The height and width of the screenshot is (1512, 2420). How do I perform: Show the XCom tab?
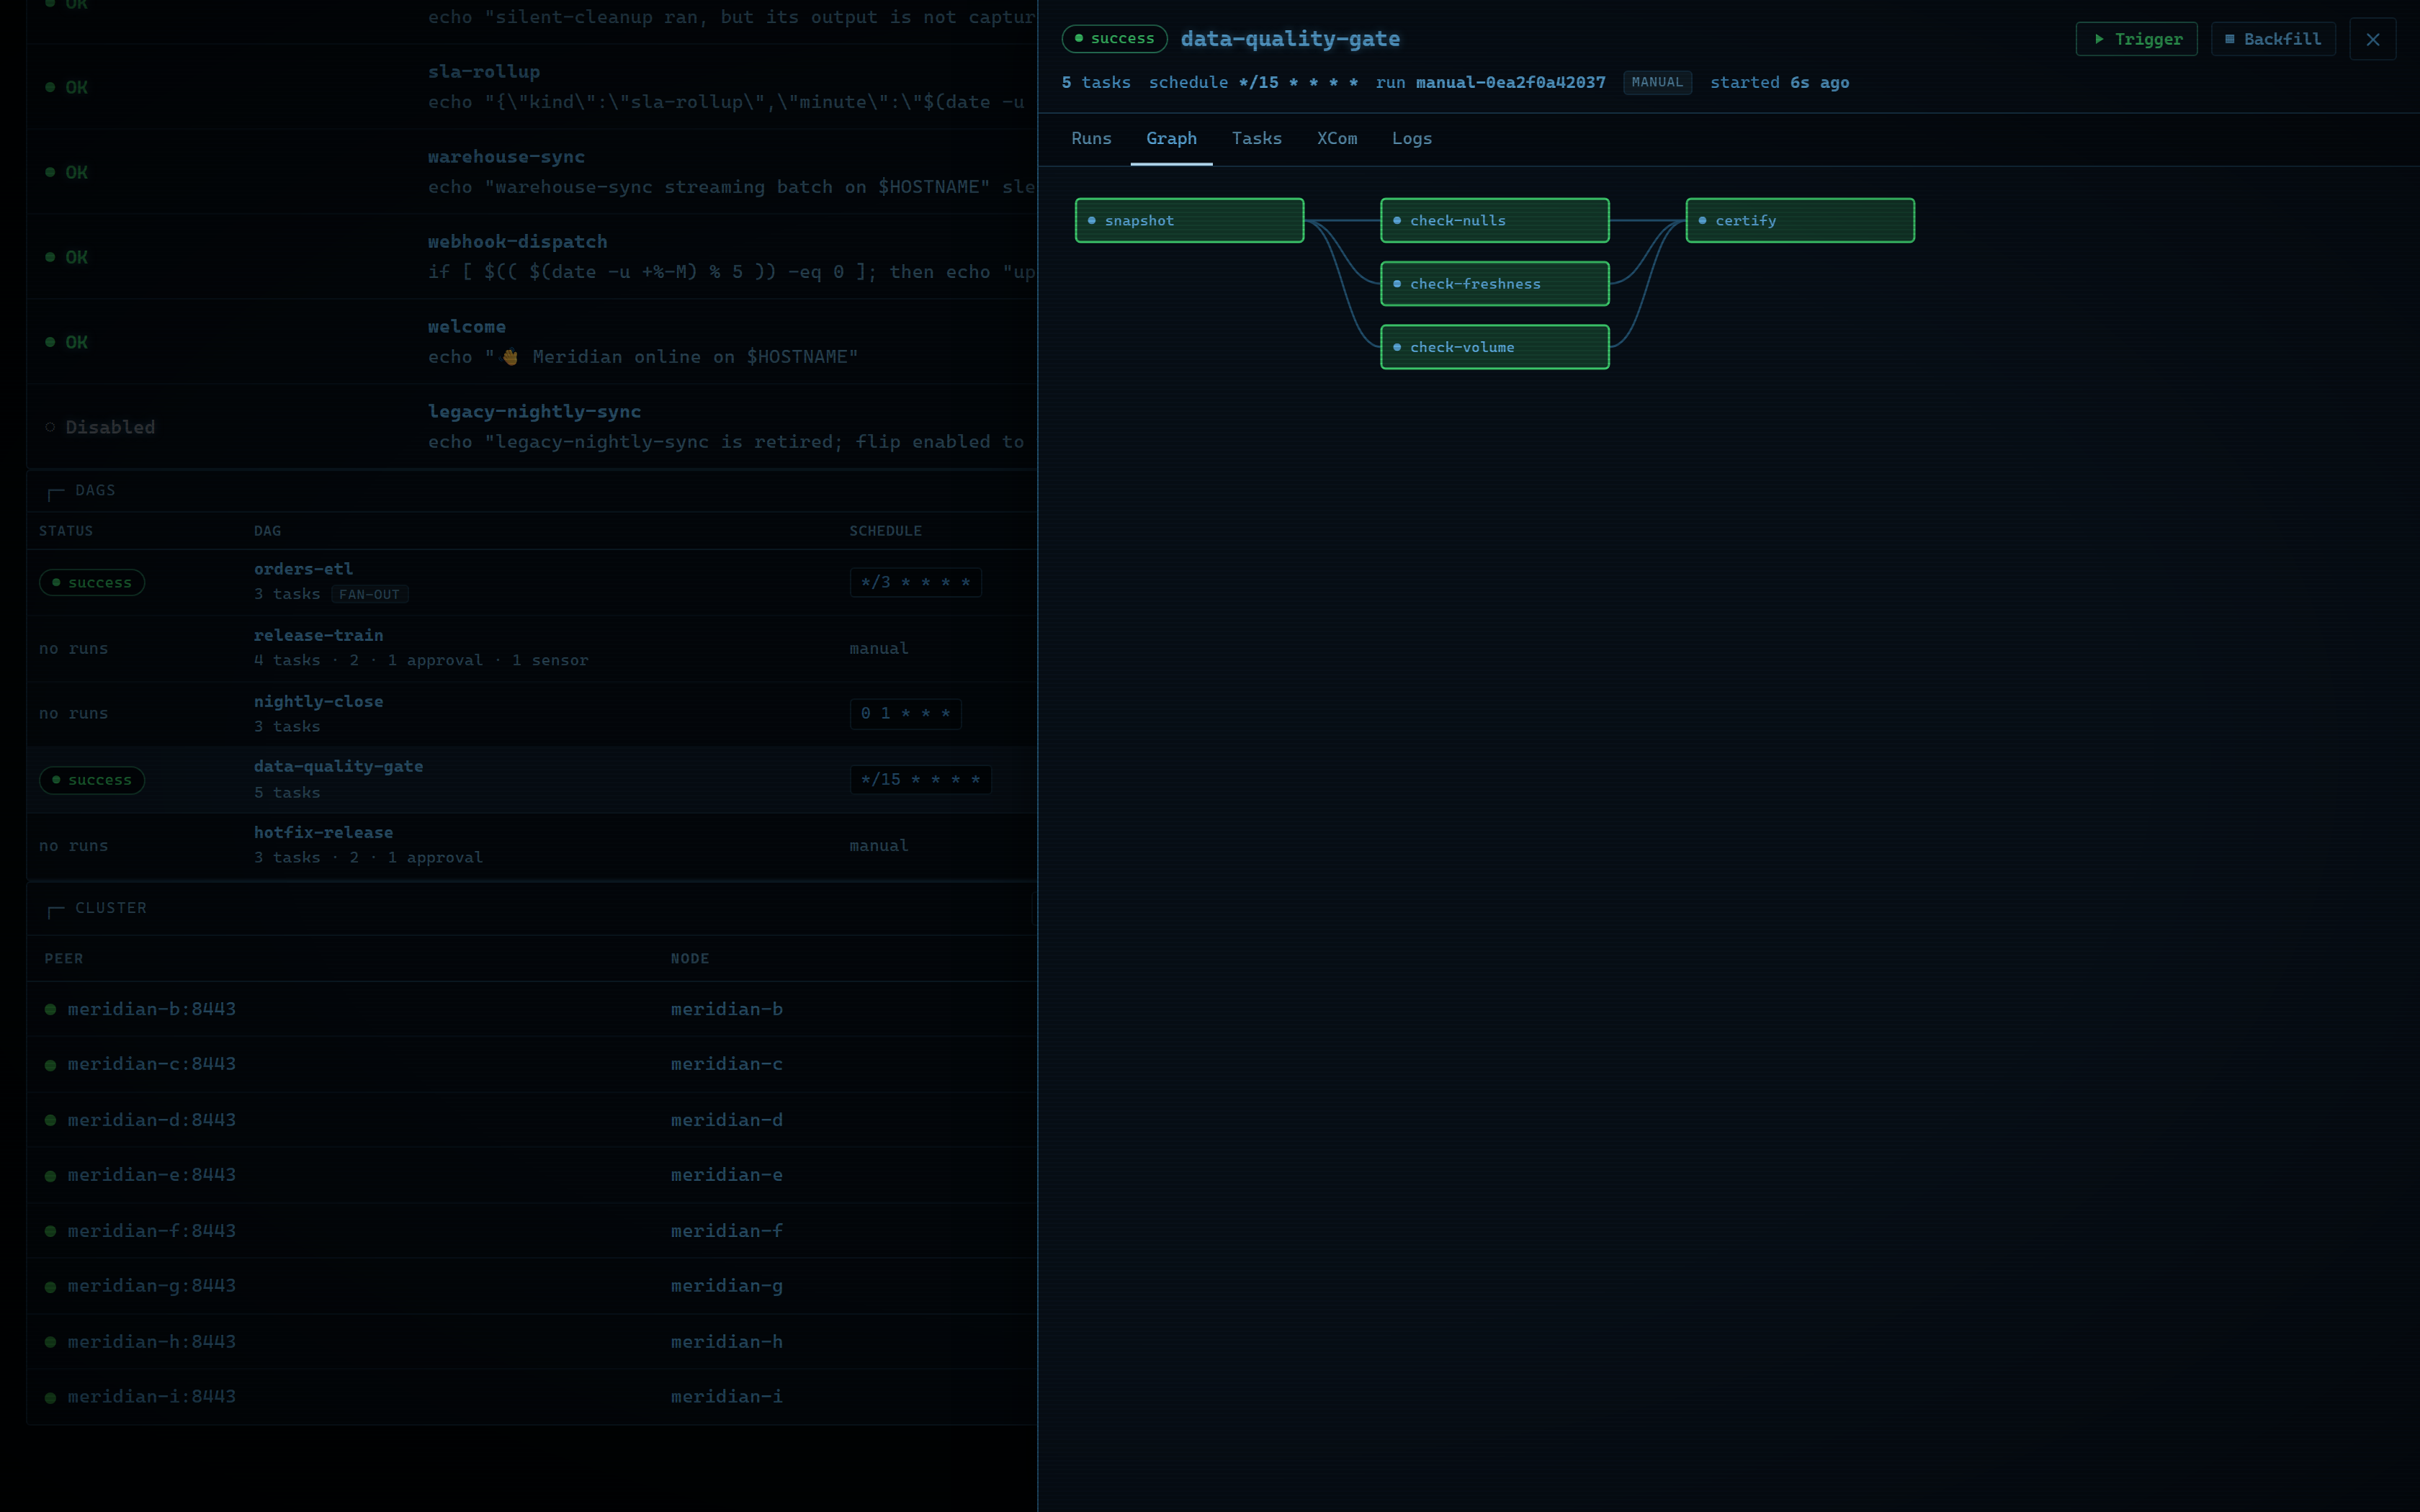coord(1337,138)
